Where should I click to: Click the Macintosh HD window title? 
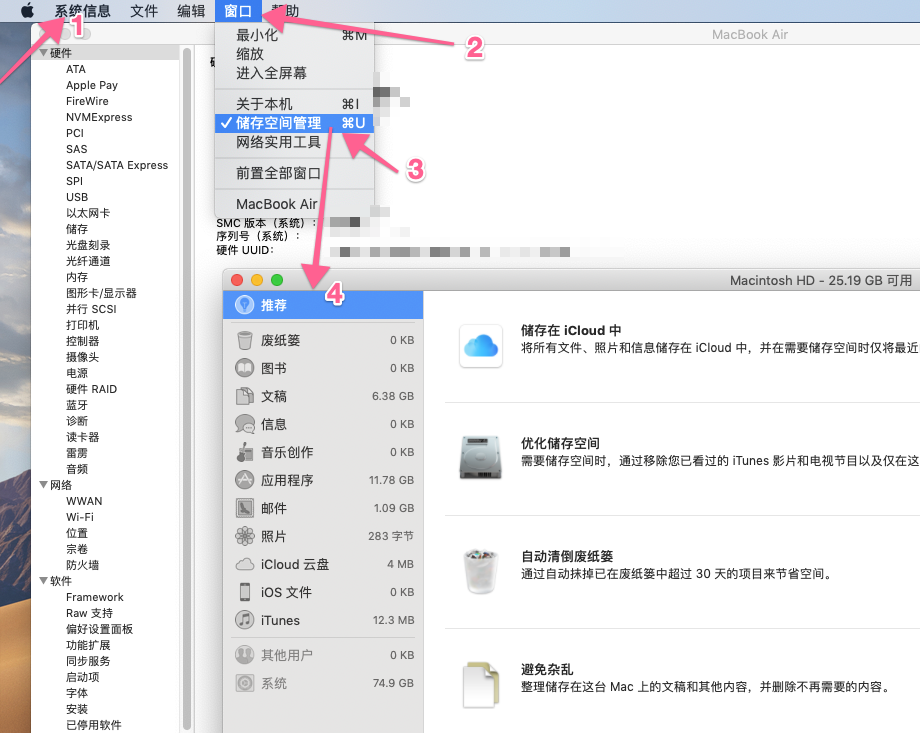point(821,281)
